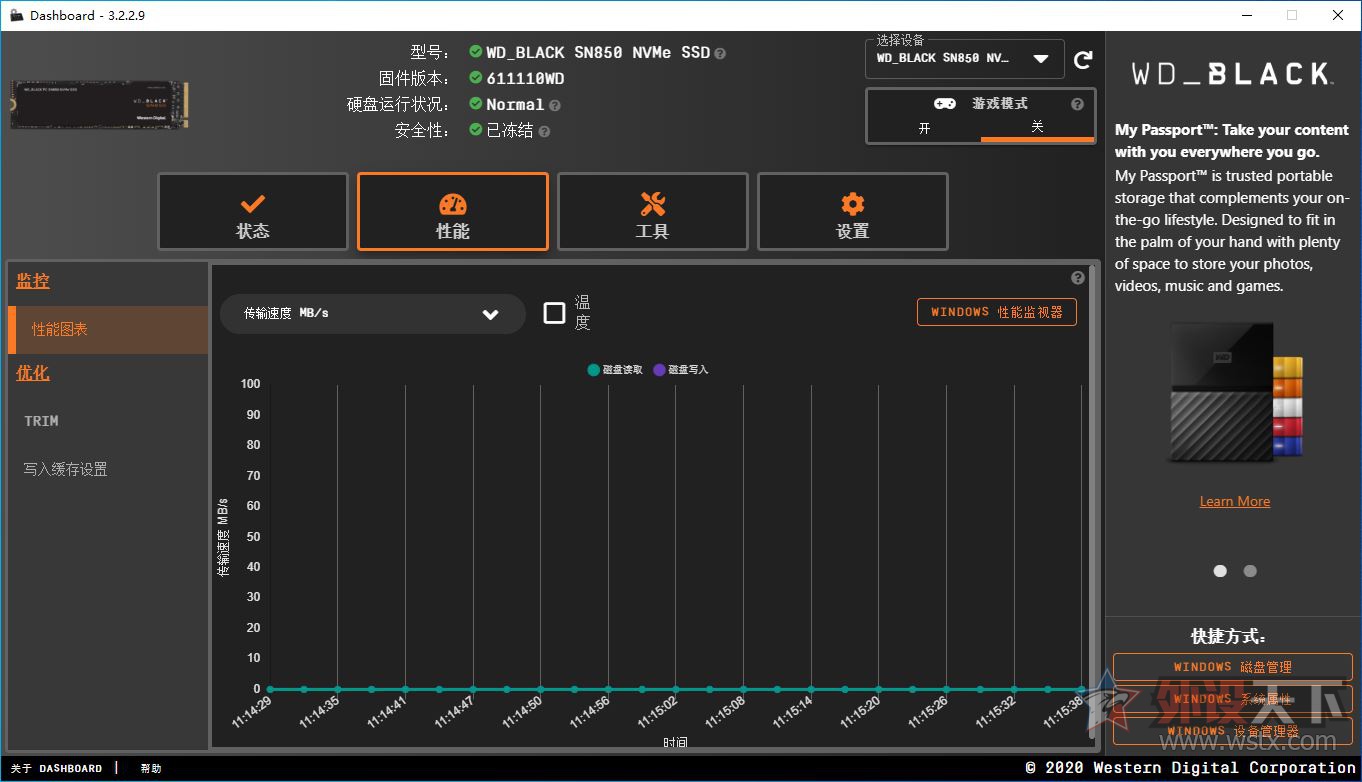Select the 状态 checkmark section
1362x782 pixels.
tap(252, 211)
